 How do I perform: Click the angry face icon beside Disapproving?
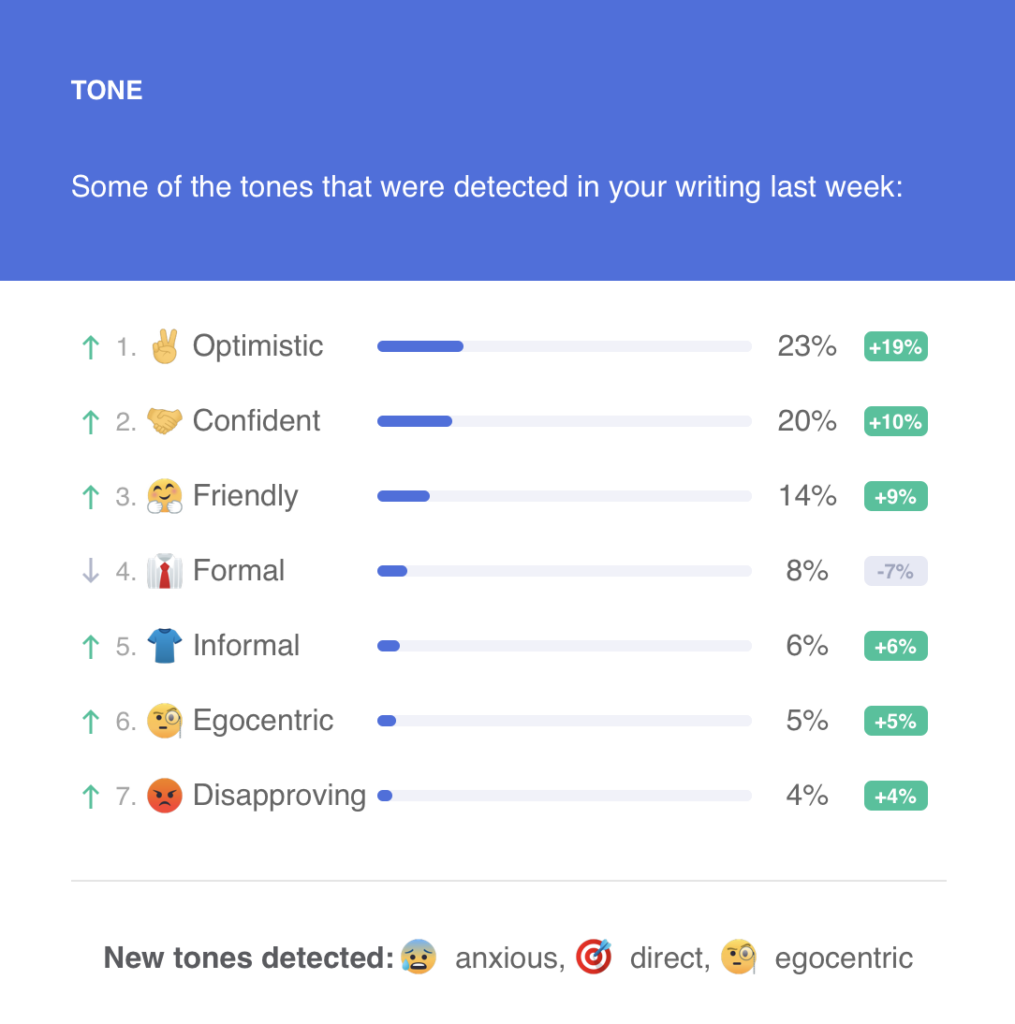(x=165, y=795)
